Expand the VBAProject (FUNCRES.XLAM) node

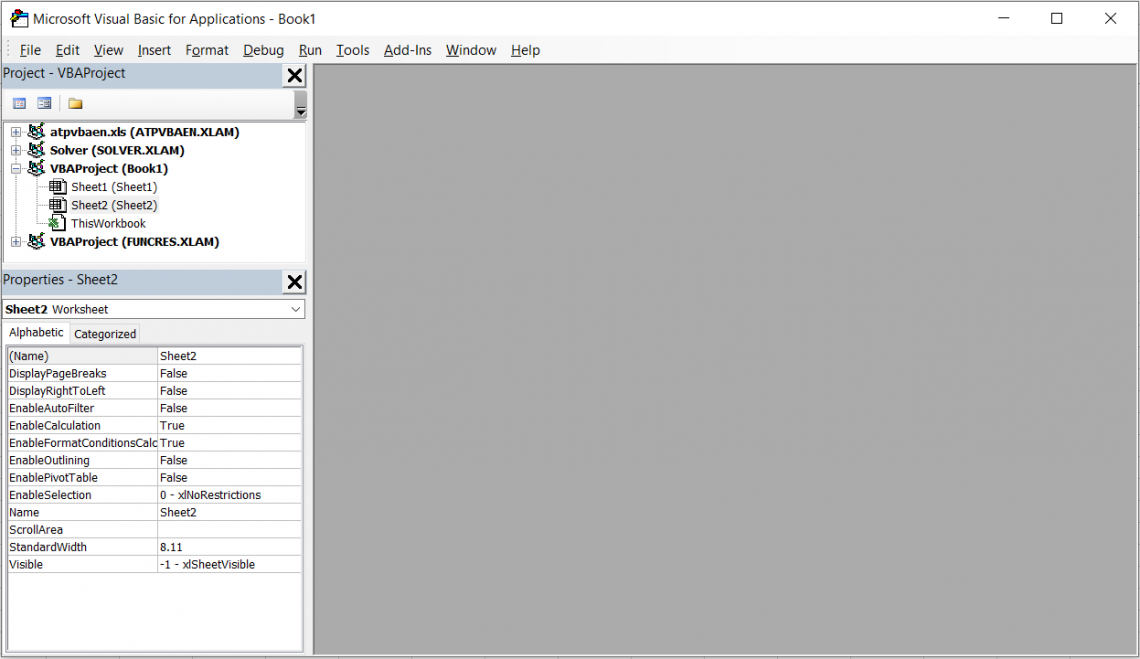(x=16, y=242)
